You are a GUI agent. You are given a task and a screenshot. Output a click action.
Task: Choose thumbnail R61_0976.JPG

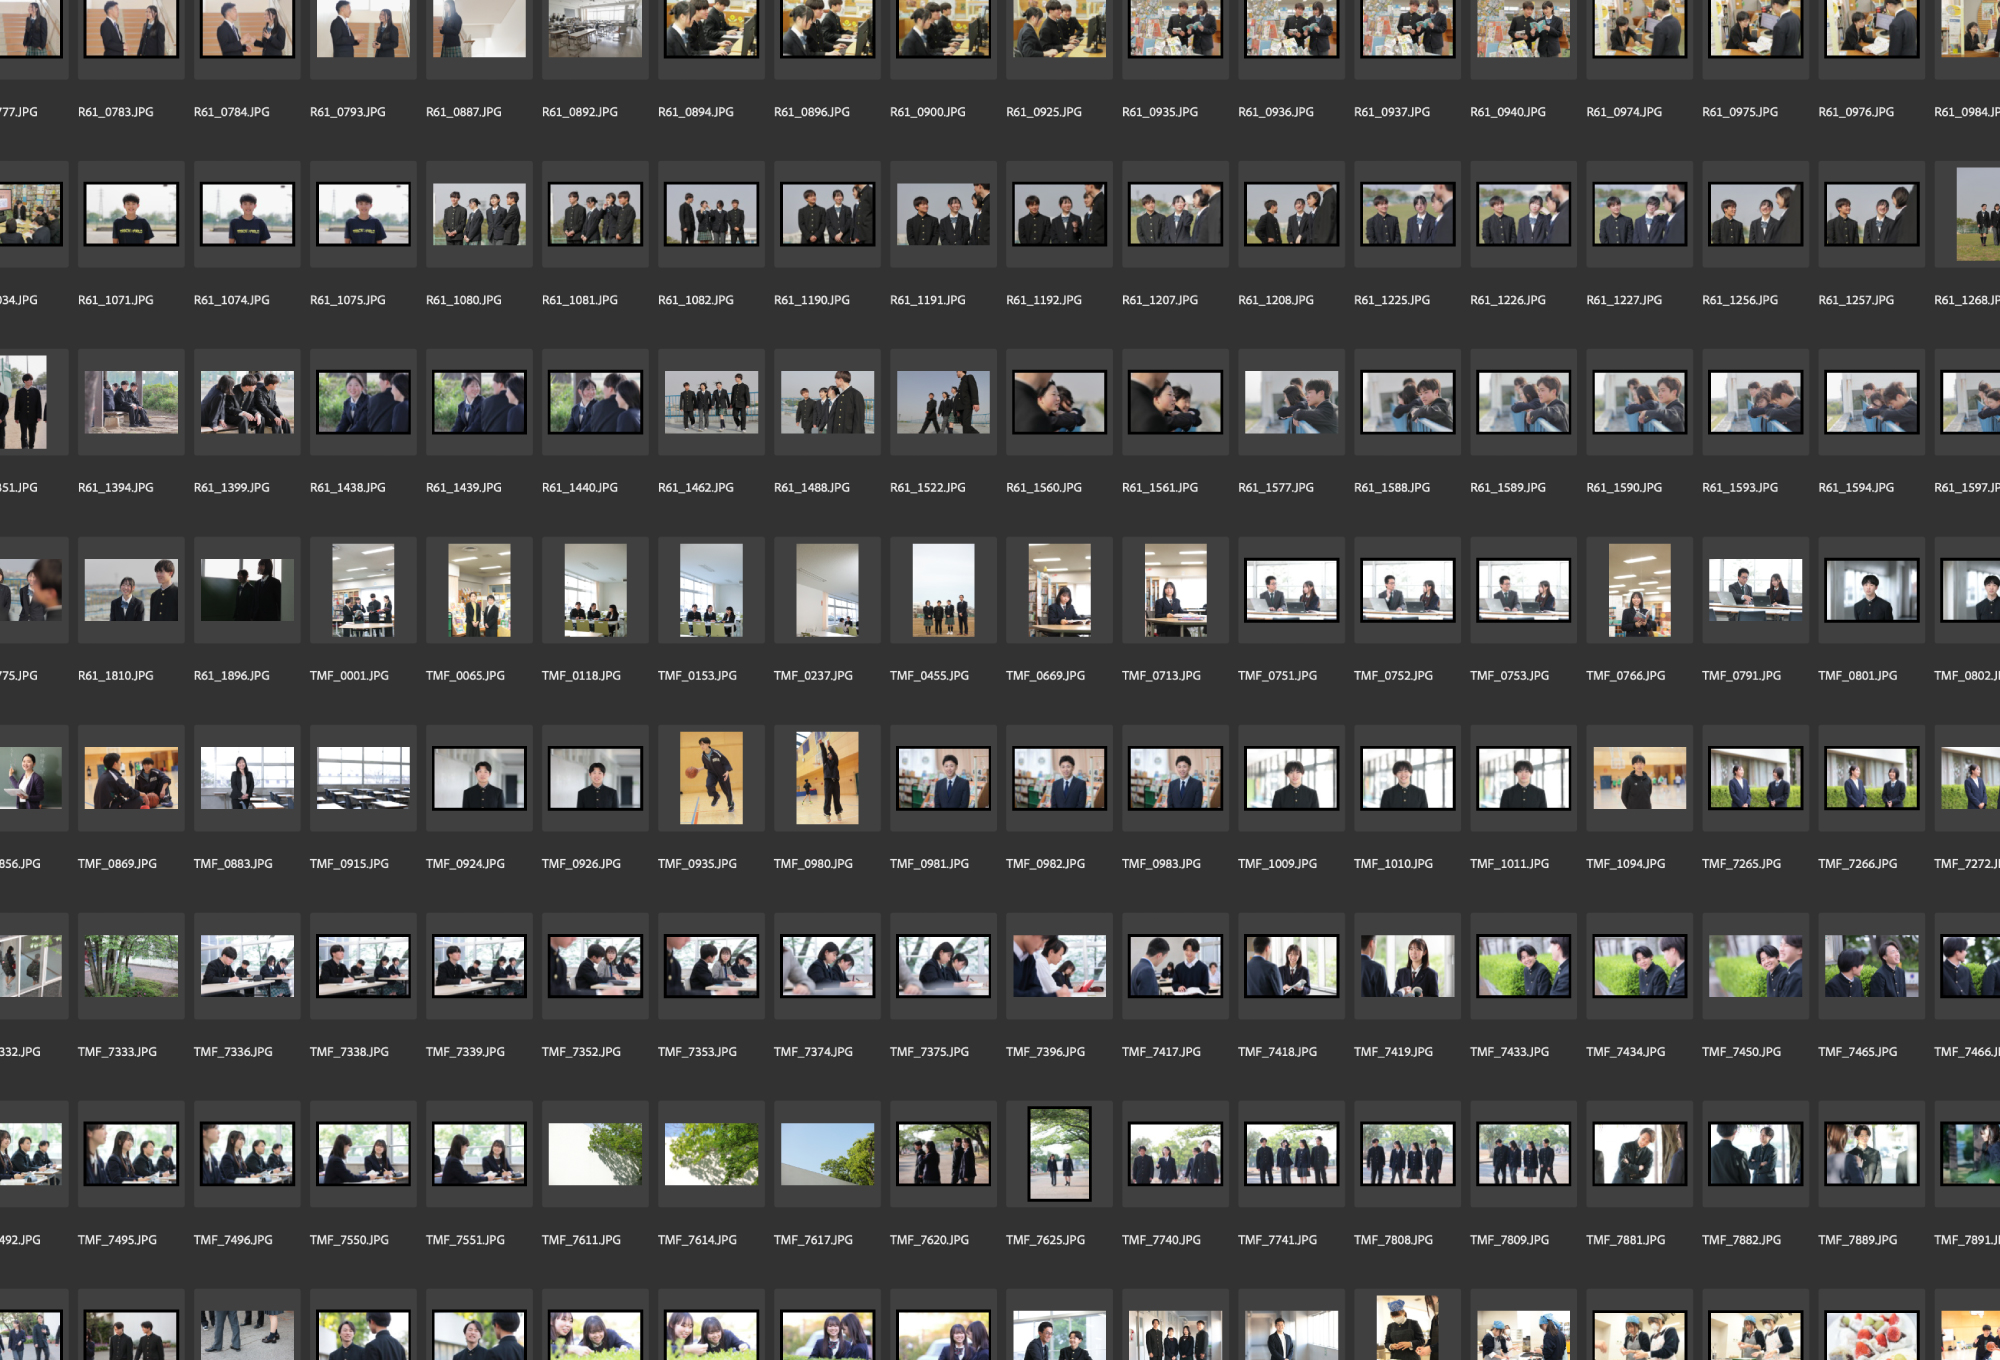click(1871, 28)
